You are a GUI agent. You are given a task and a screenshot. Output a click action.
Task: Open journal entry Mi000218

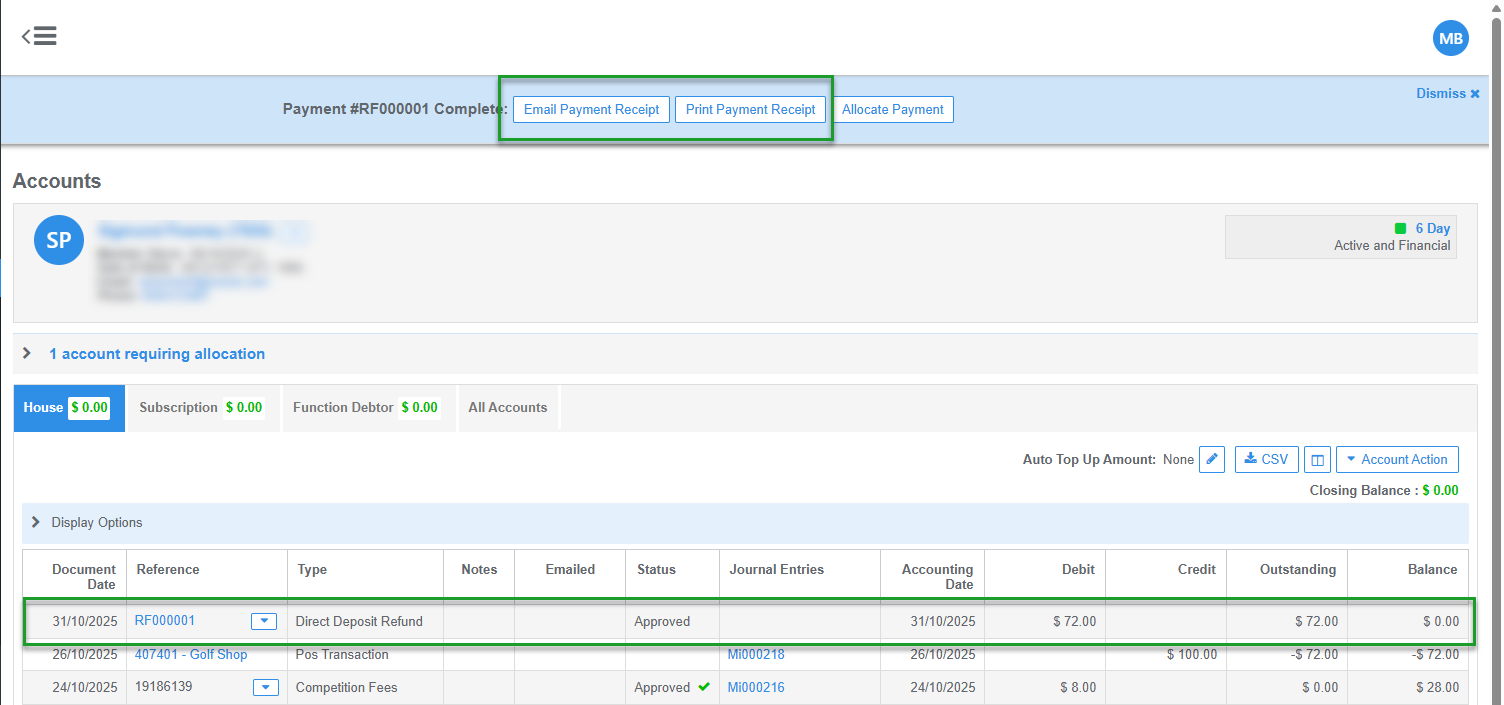click(756, 655)
